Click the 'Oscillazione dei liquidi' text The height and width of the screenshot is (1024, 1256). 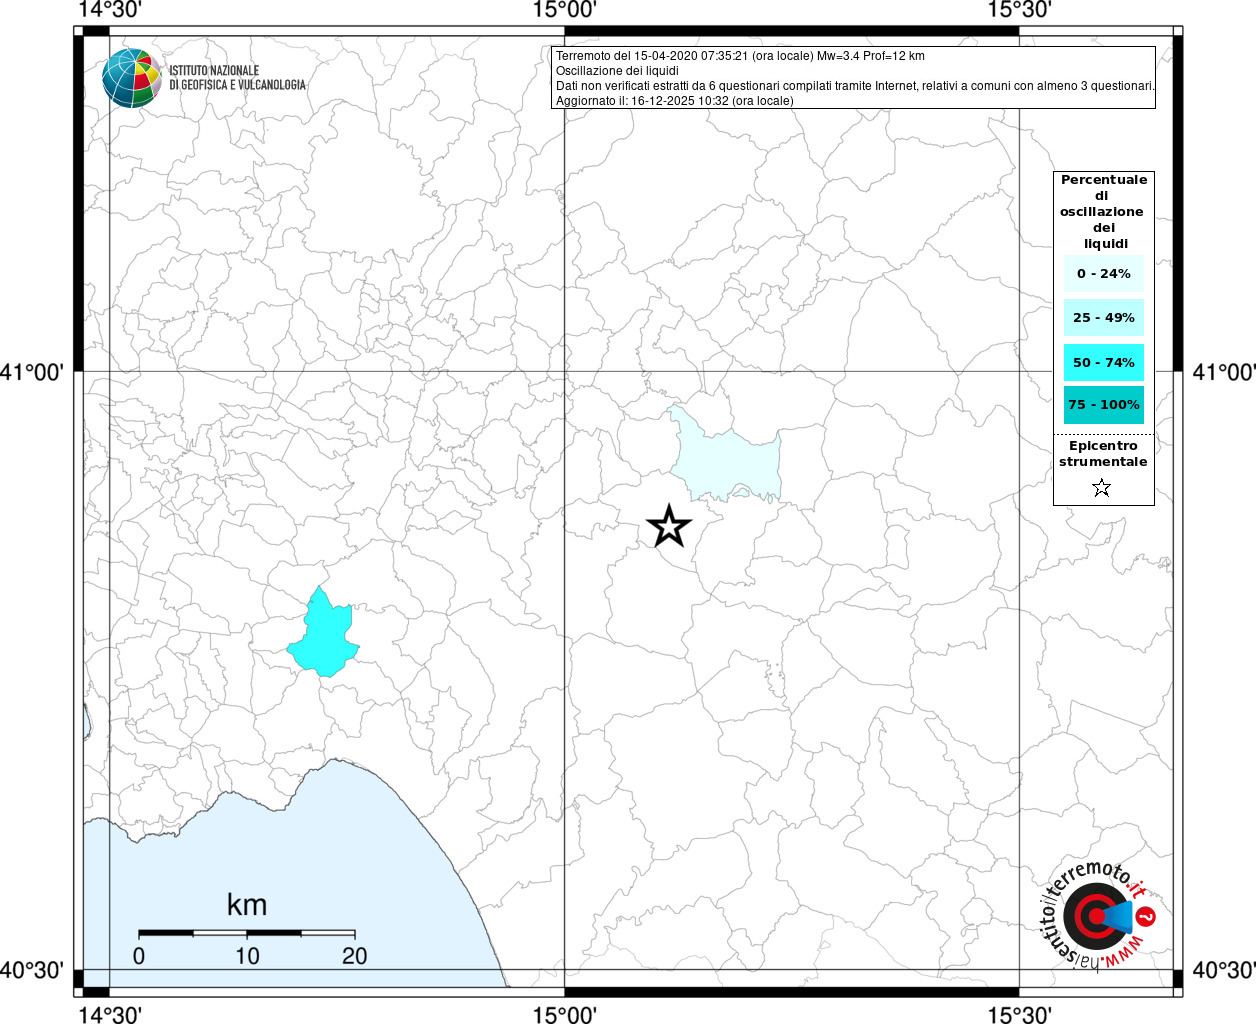pyautogui.click(x=617, y=71)
